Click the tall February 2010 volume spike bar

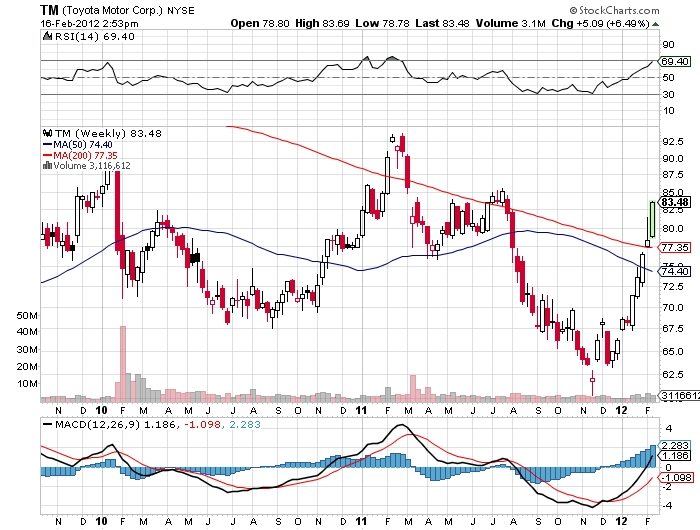click(123, 363)
